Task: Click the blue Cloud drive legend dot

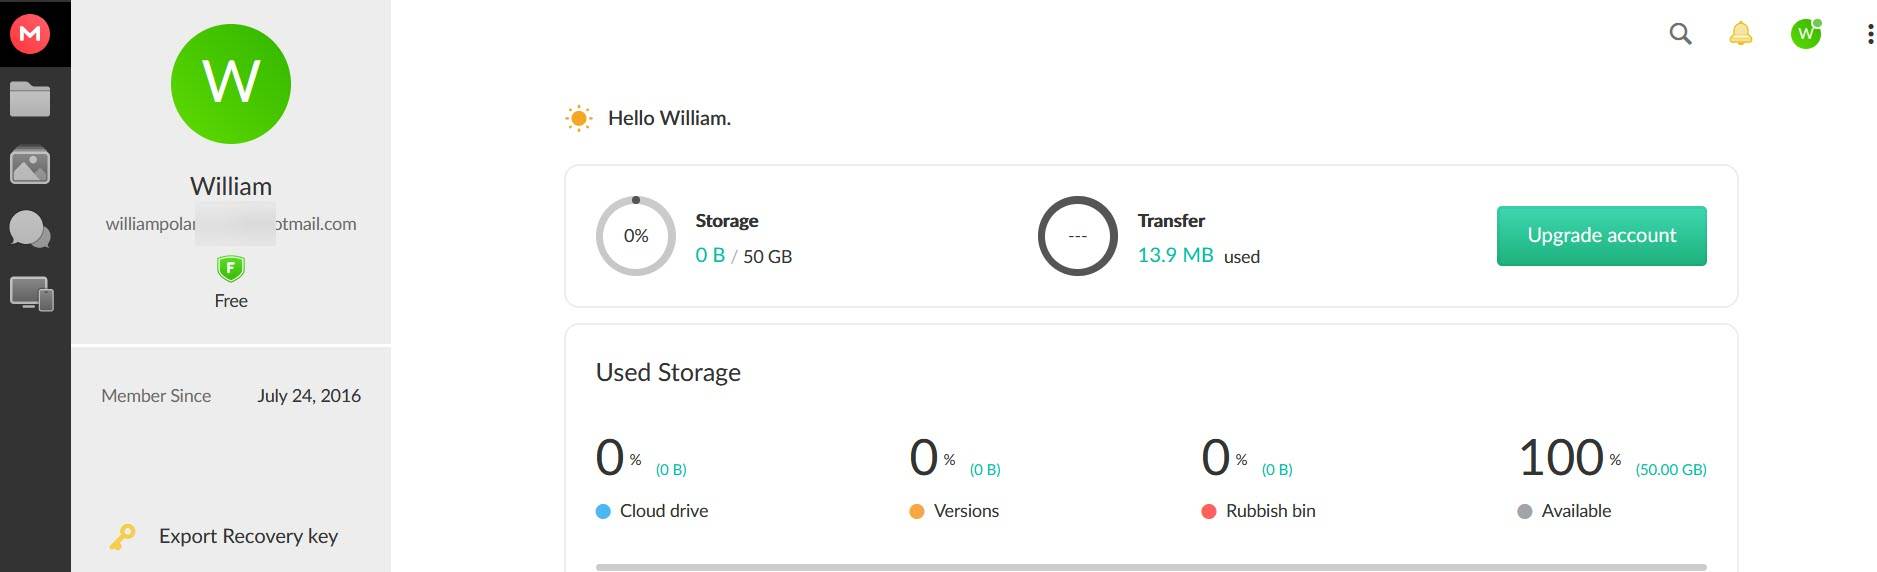Action: pos(603,511)
